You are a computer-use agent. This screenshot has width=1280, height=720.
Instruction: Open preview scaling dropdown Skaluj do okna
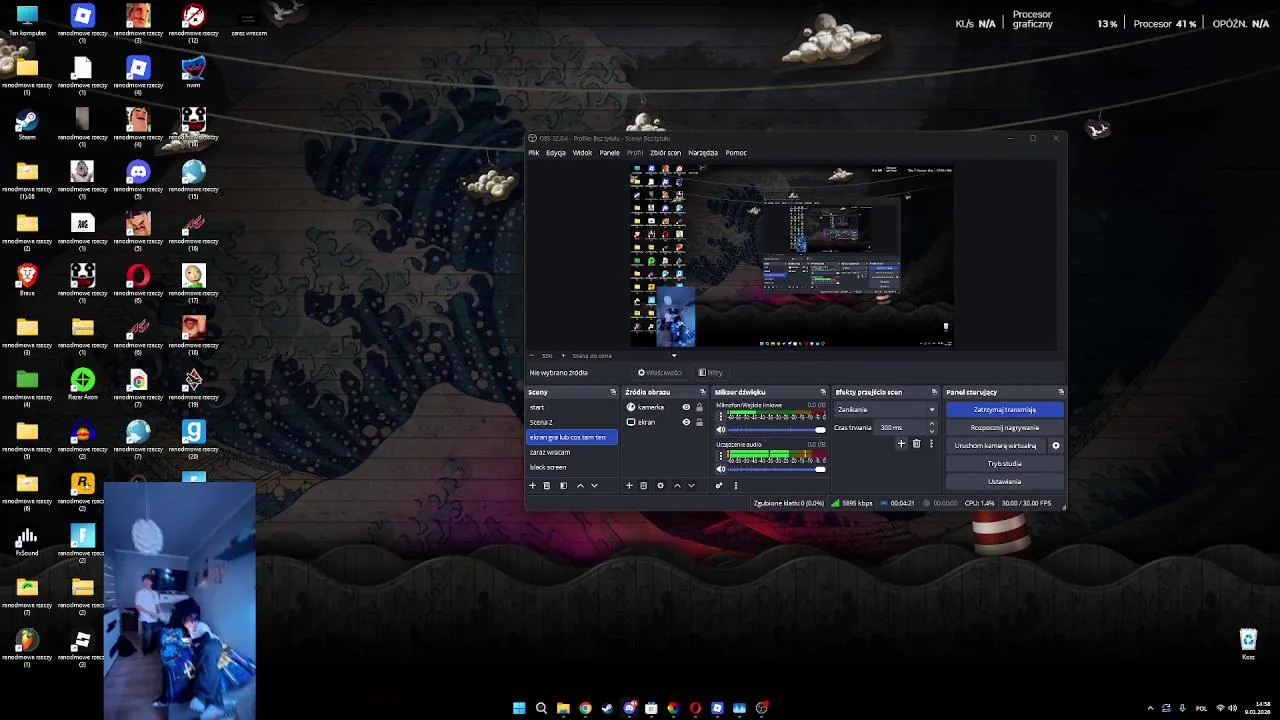point(624,356)
